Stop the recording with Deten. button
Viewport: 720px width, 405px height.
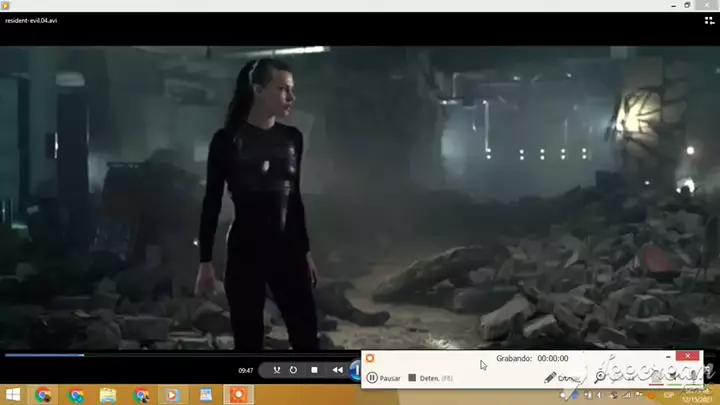pyautogui.click(x=430, y=378)
